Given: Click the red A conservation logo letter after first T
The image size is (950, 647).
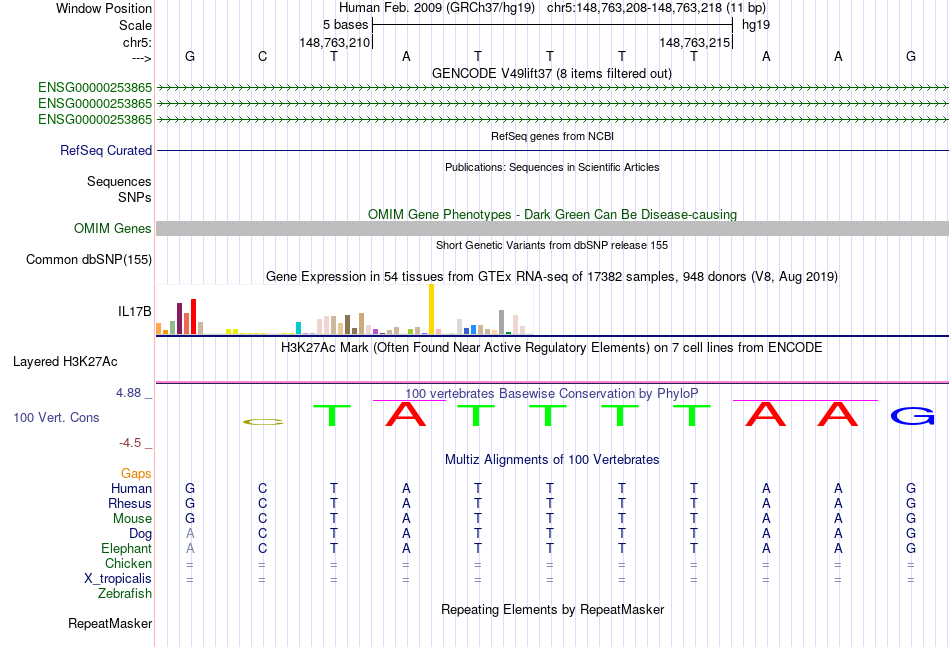Looking at the screenshot, I should tap(406, 414).
